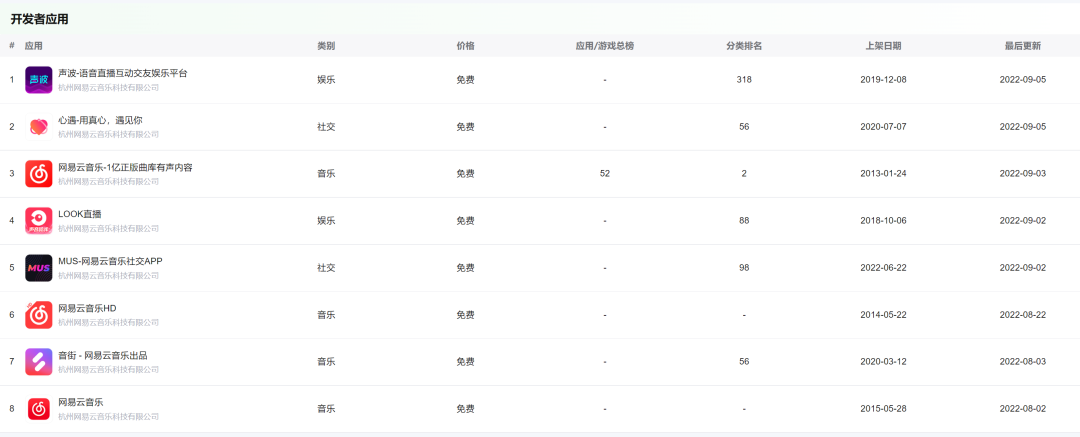
Task: Click the 应用/游戏总榜 column header
Action: (x=604, y=46)
